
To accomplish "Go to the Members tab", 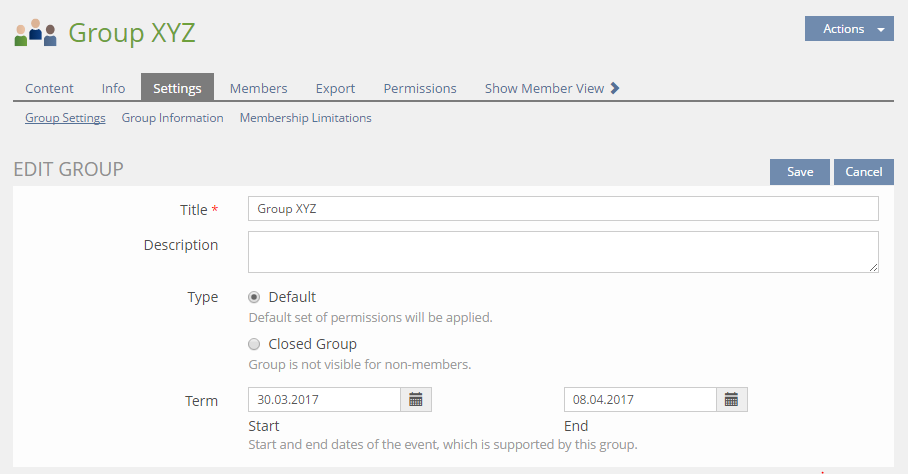I will 258,88.
